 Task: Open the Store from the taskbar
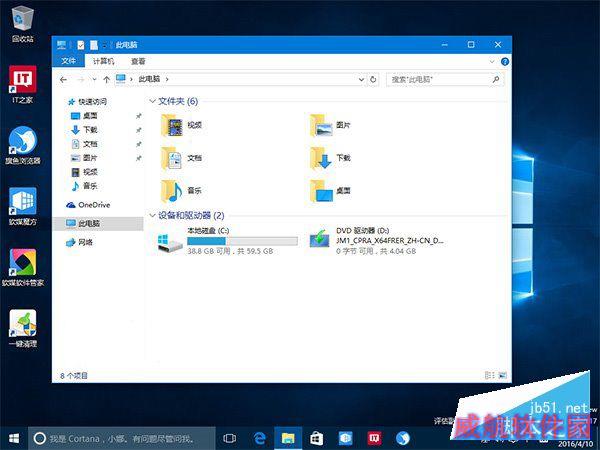pos(316,438)
